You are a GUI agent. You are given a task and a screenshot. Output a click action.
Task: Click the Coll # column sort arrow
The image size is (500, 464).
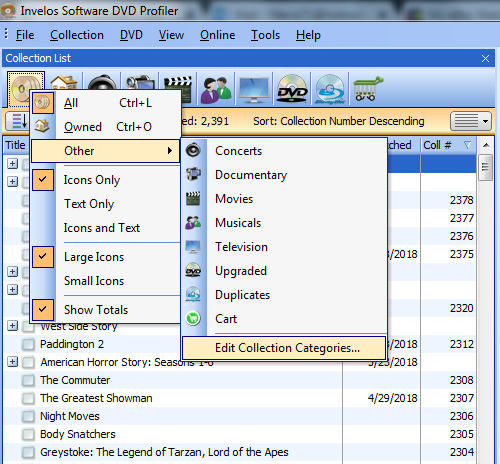point(467,145)
